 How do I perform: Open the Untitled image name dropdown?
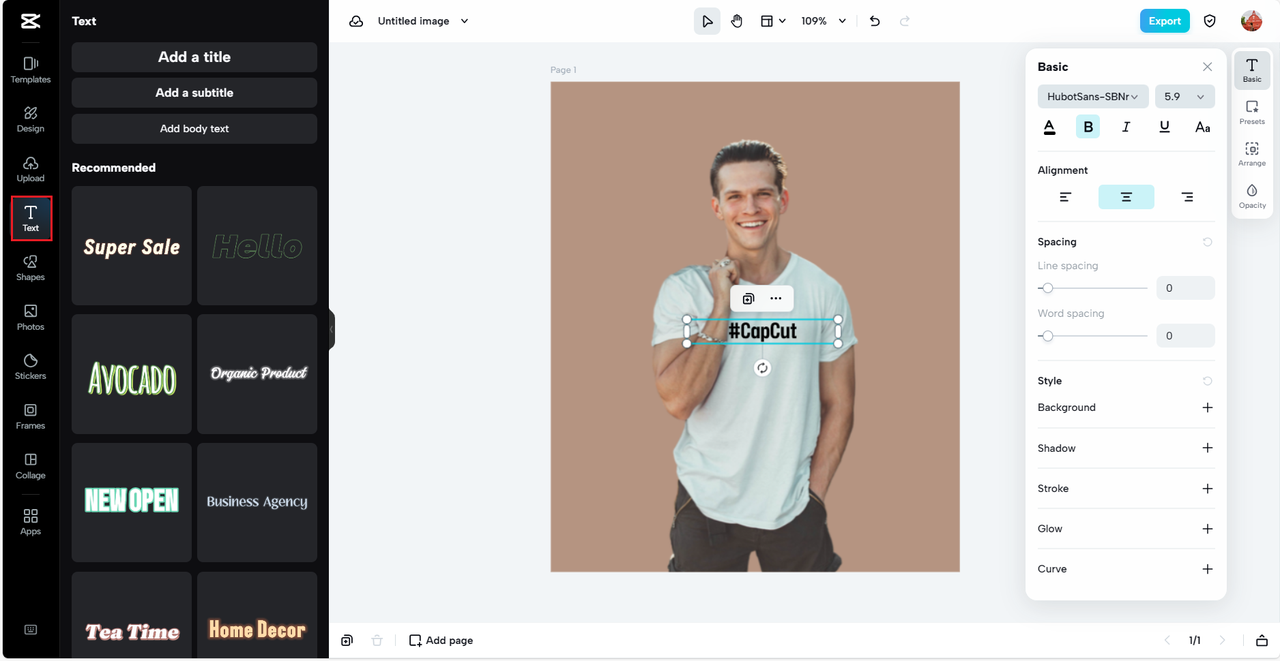tap(423, 21)
